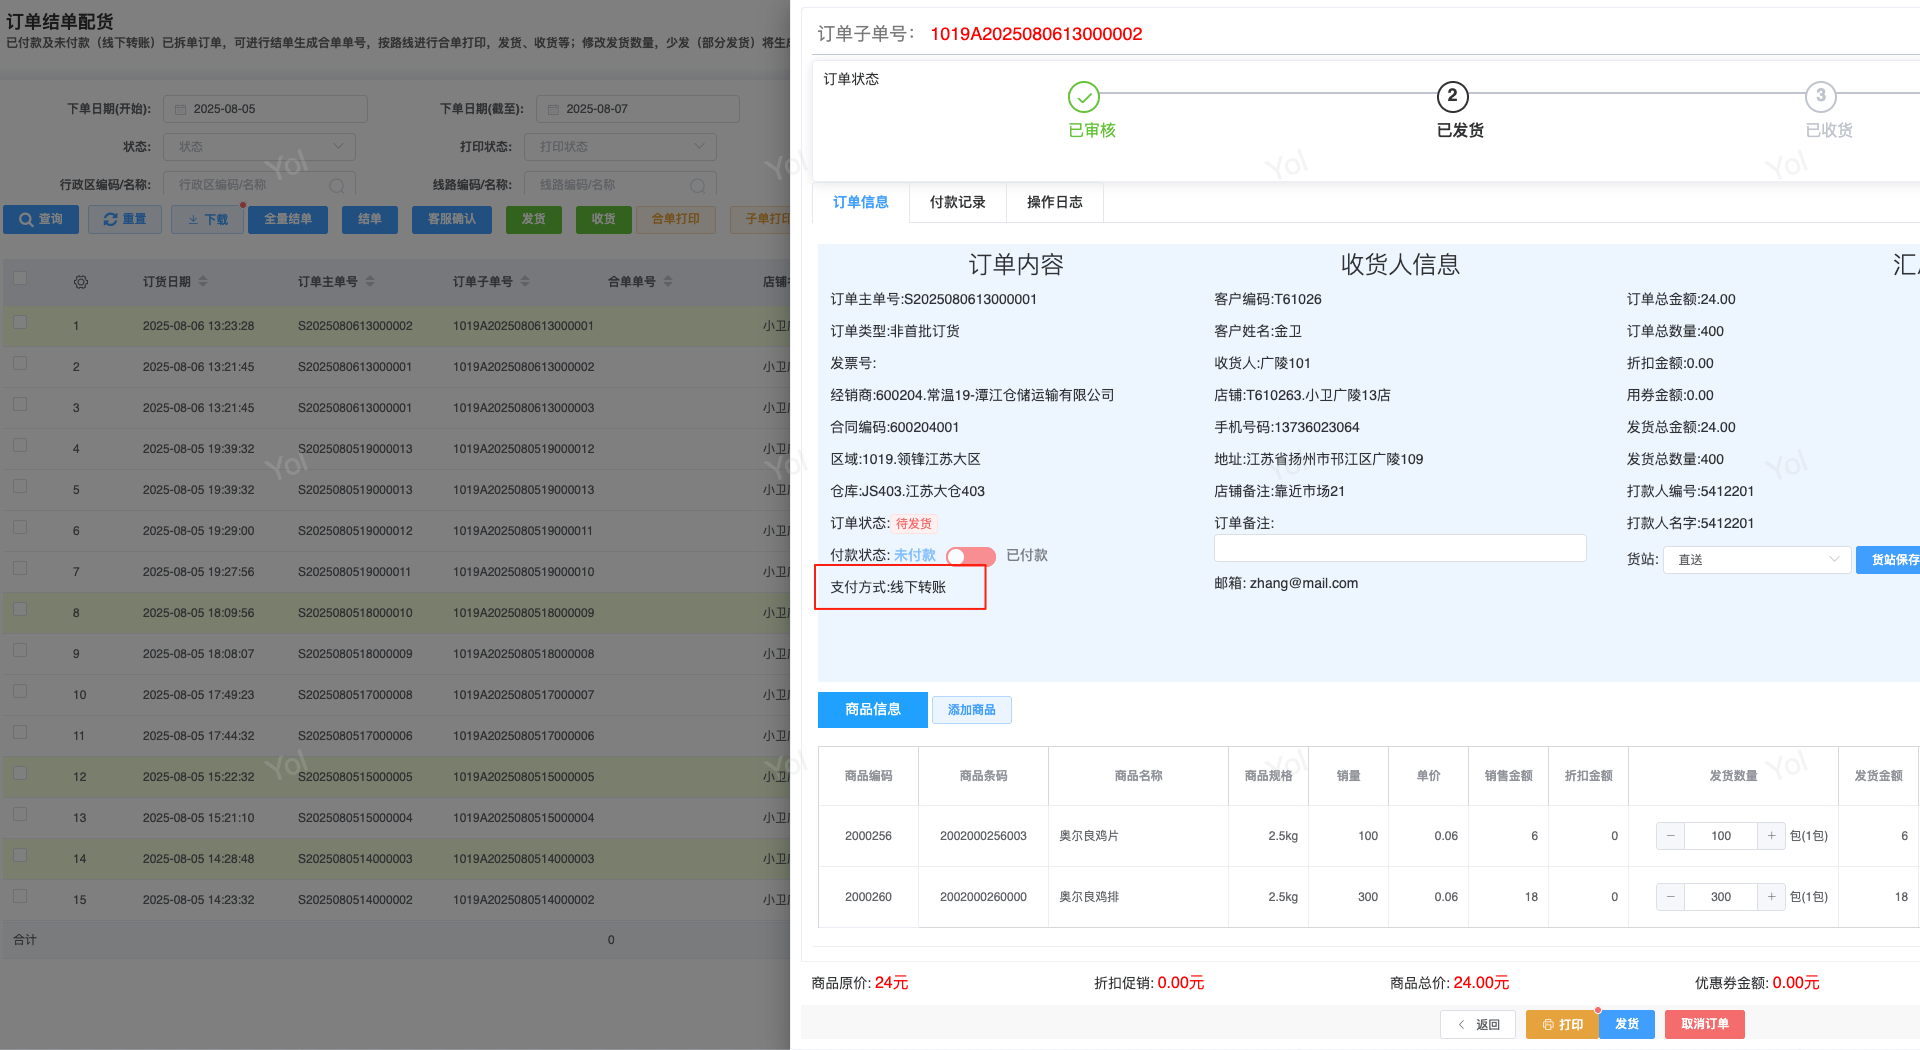Switch to the 付款记录 tab
The image size is (1920, 1050).
tap(957, 202)
